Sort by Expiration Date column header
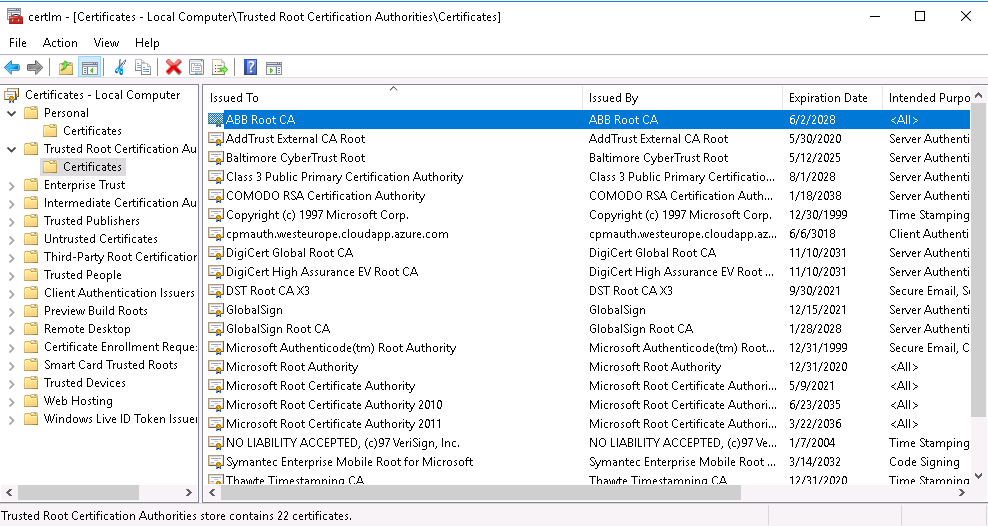The image size is (988, 526). [832, 98]
